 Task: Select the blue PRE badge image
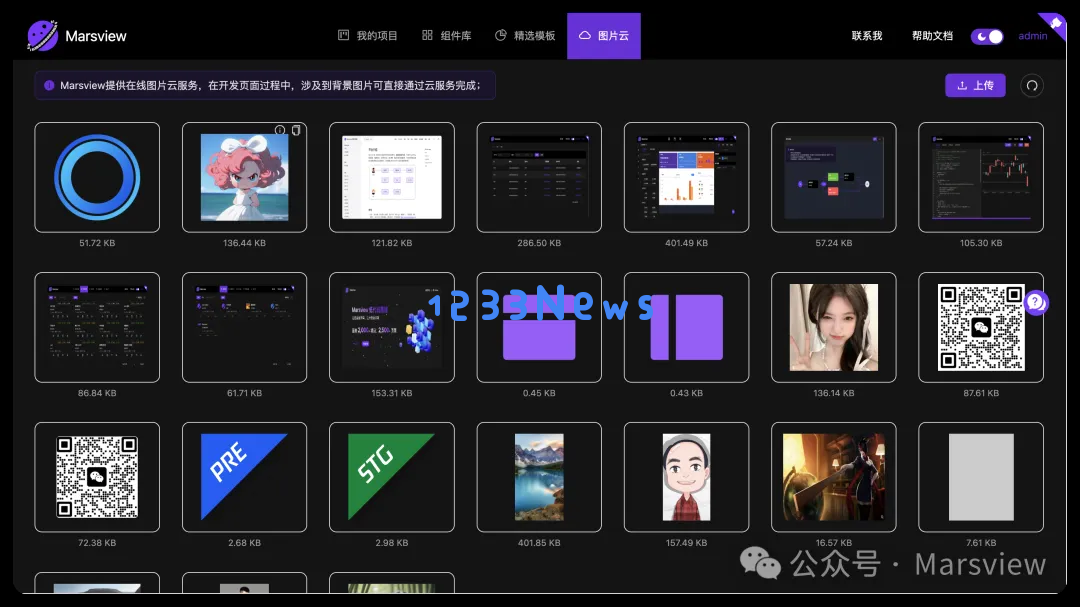[245, 477]
